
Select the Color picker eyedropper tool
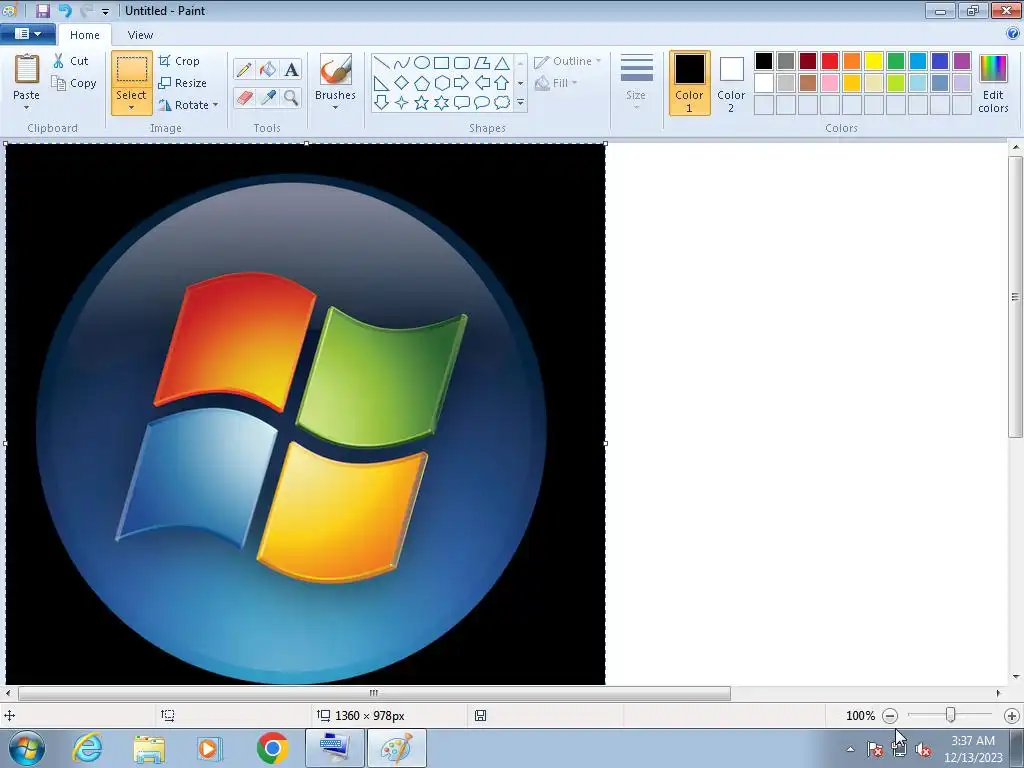pos(268,97)
